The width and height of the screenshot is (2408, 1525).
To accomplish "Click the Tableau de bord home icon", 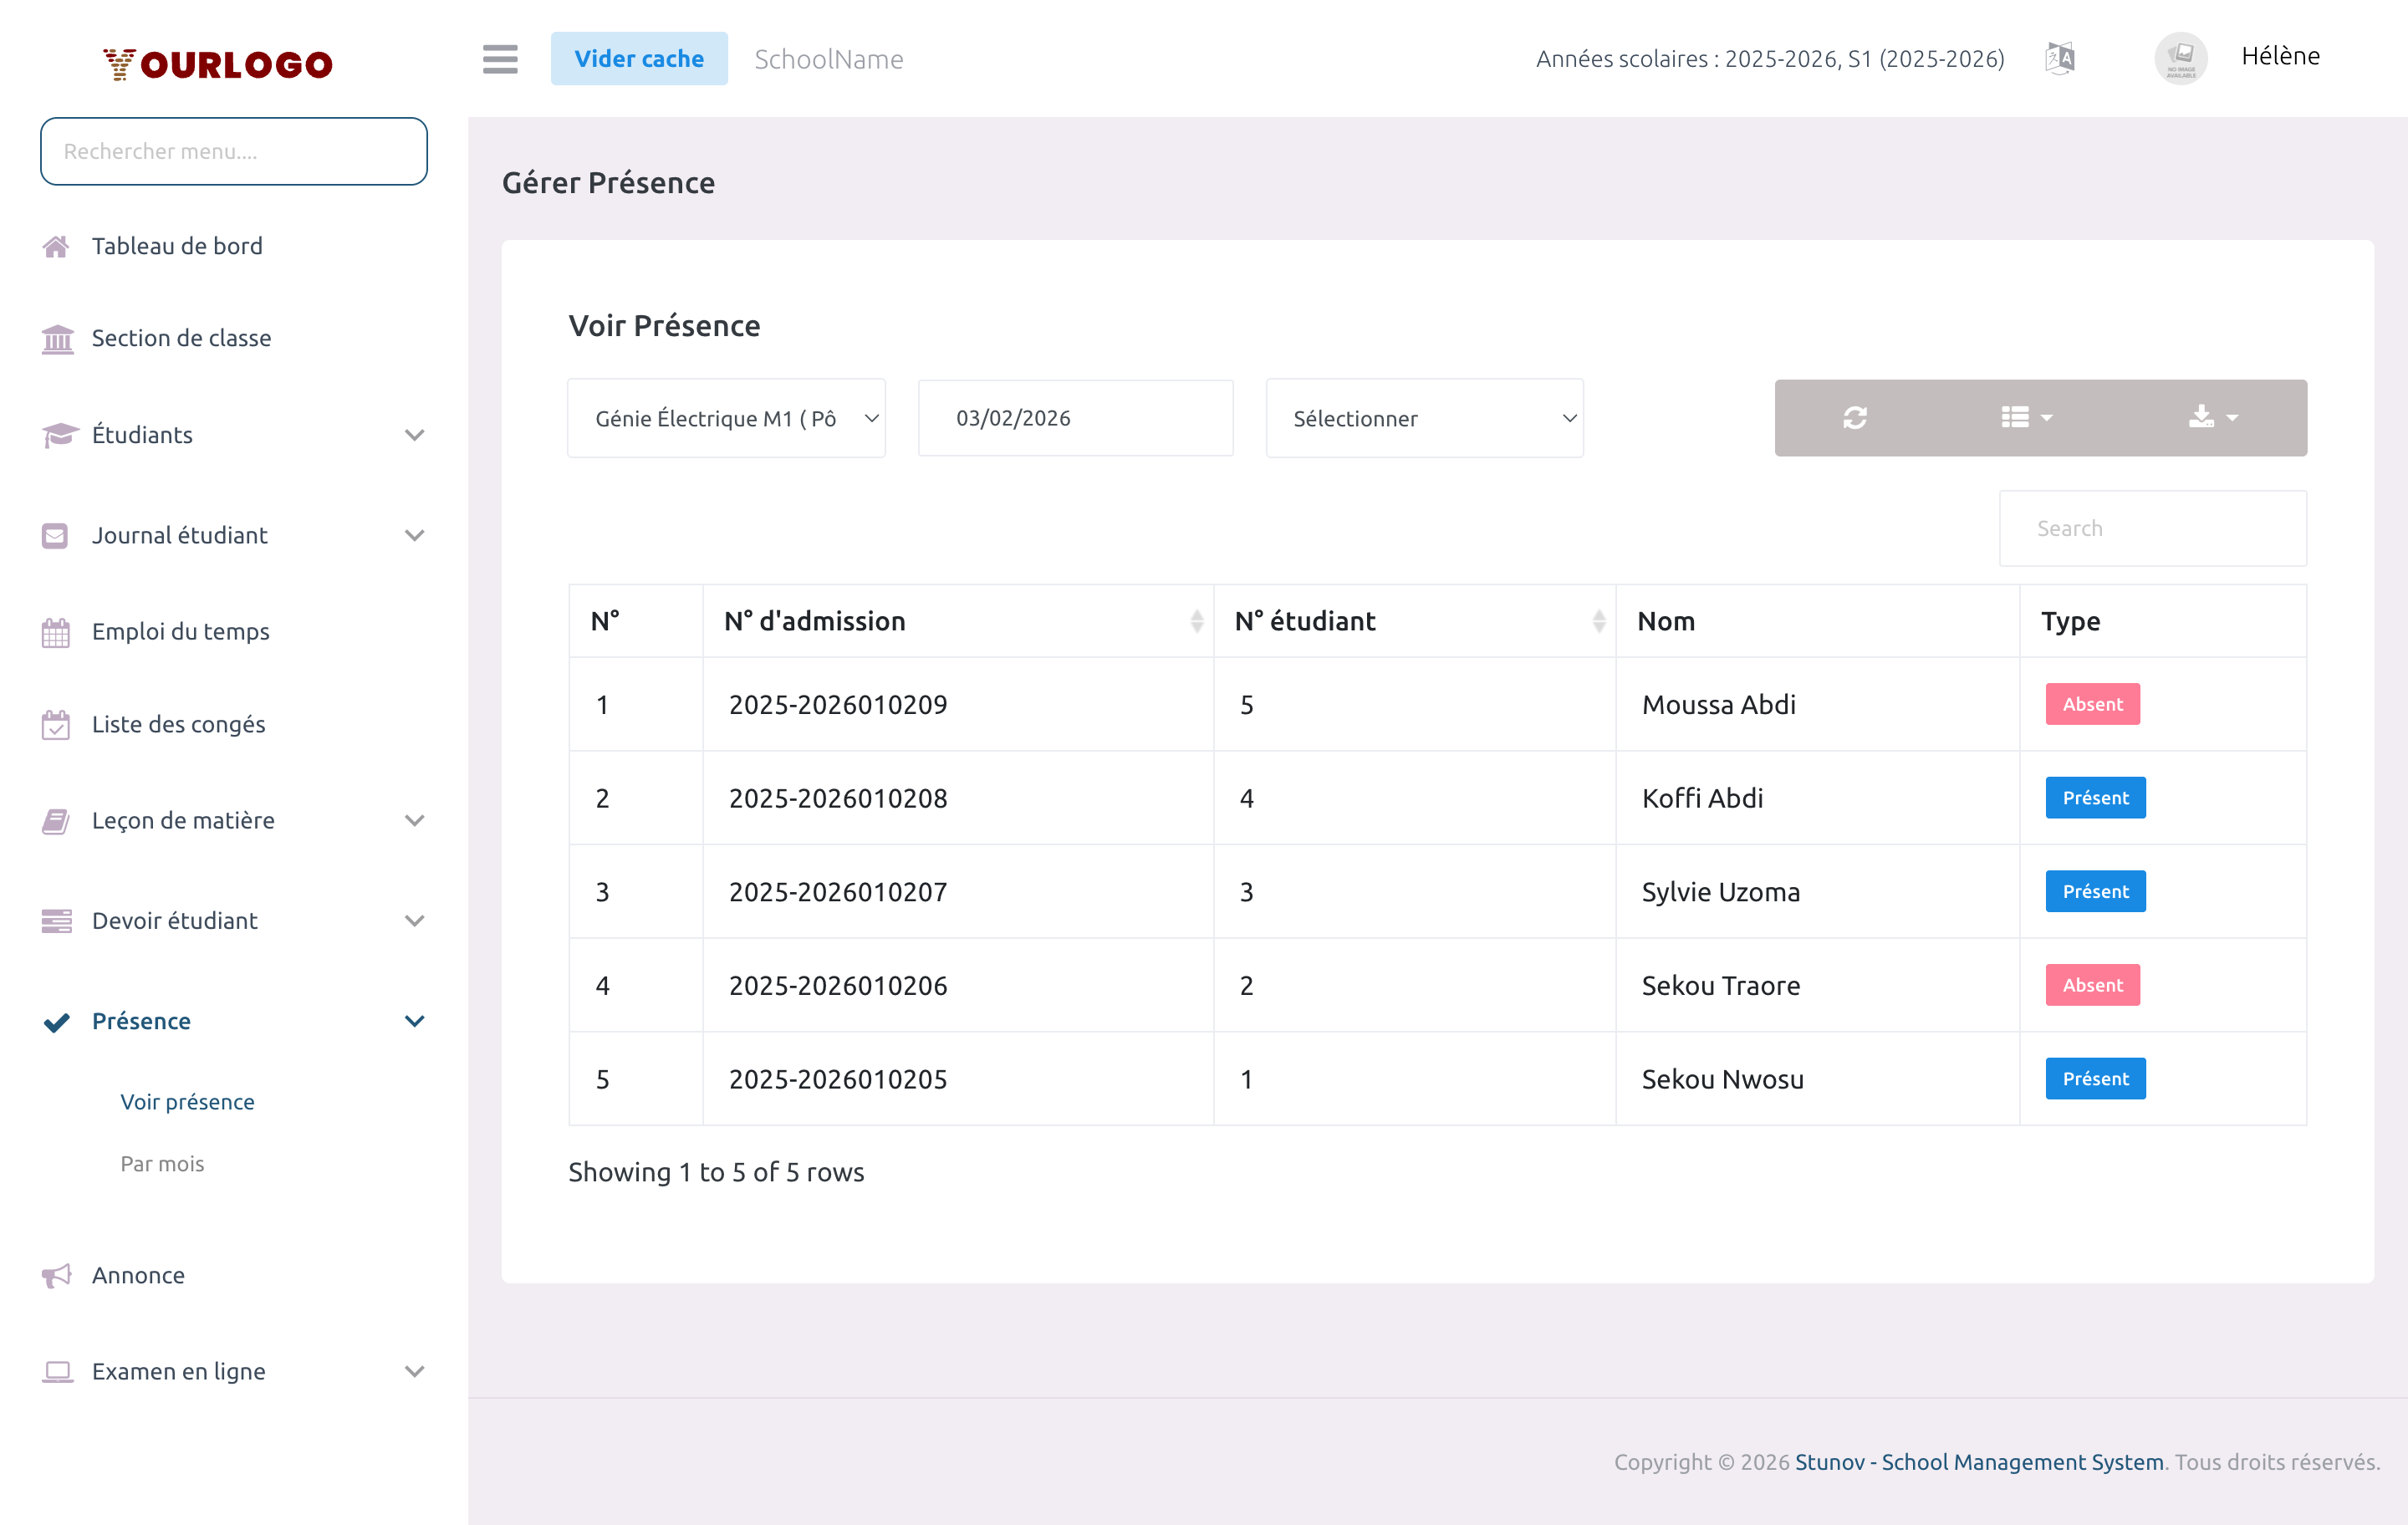I will click(56, 246).
